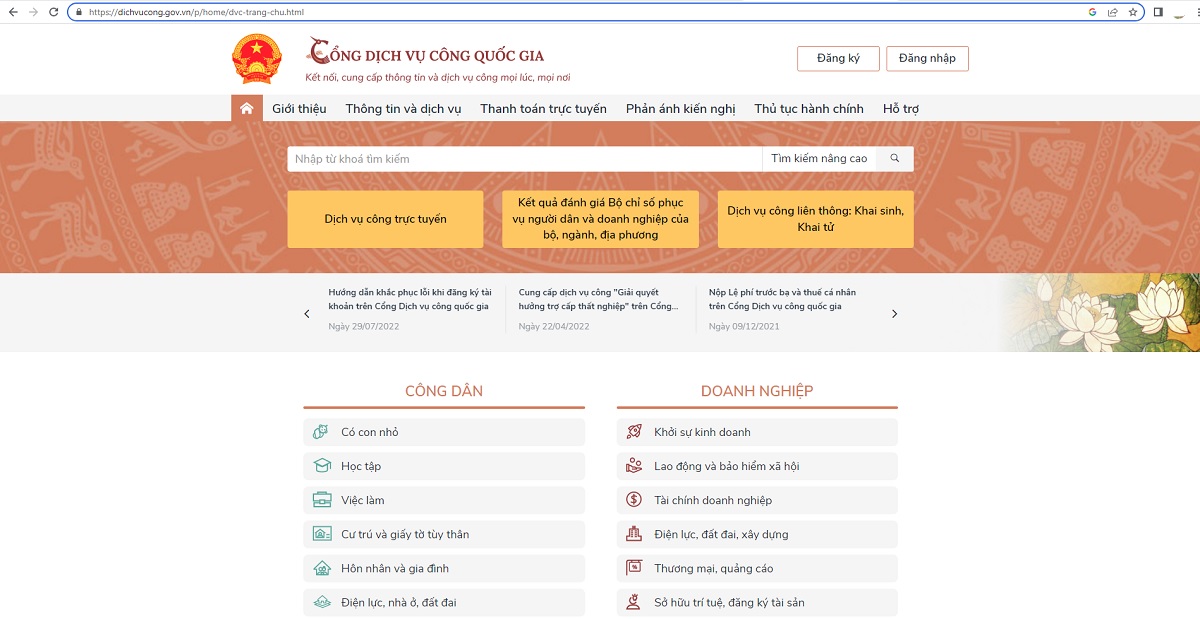Open the browser side panel icon
This screenshot has height=619, width=1200.
click(1158, 12)
